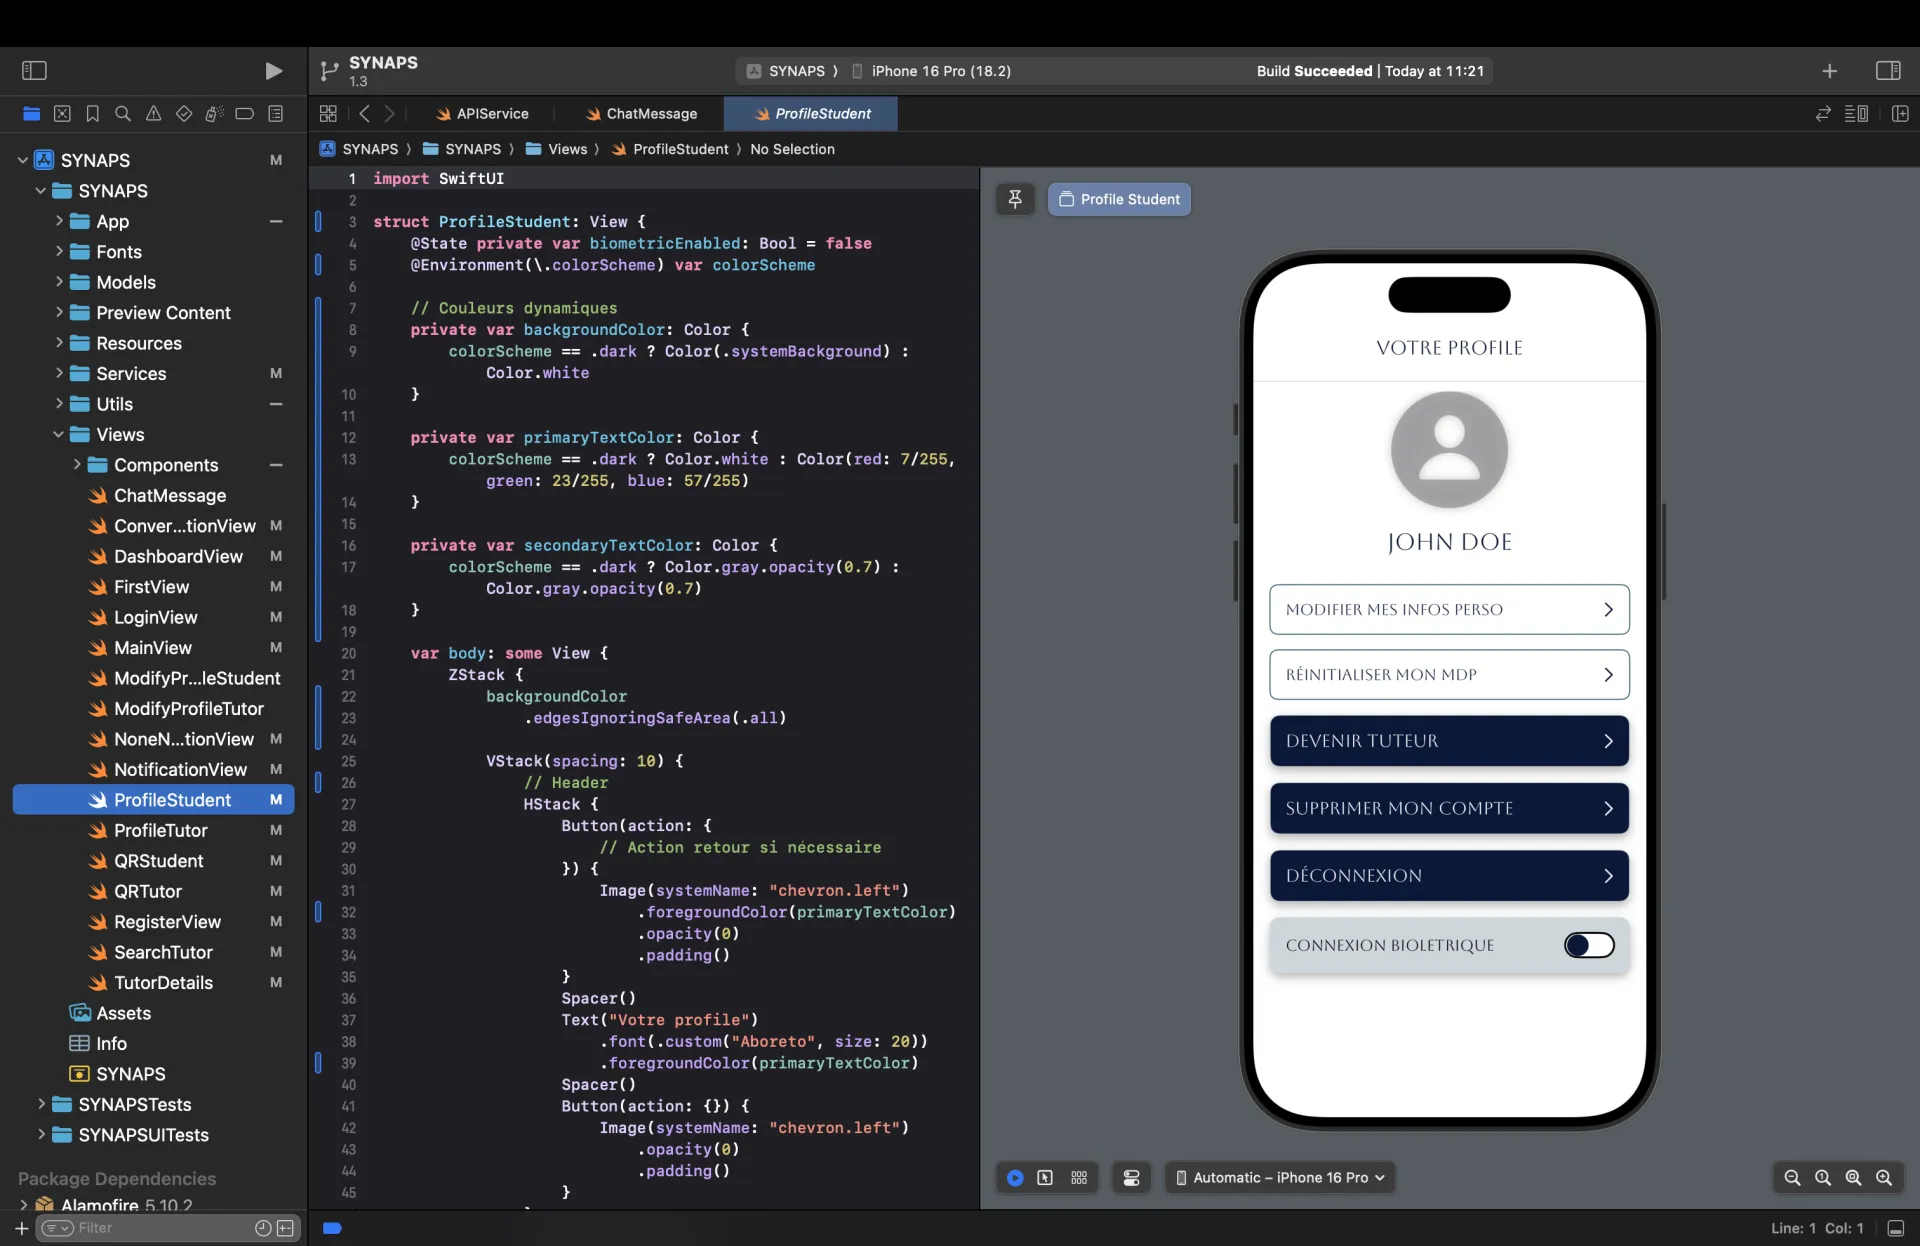
Task: Zoom in the preview canvas
Action: point(1884,1178)
